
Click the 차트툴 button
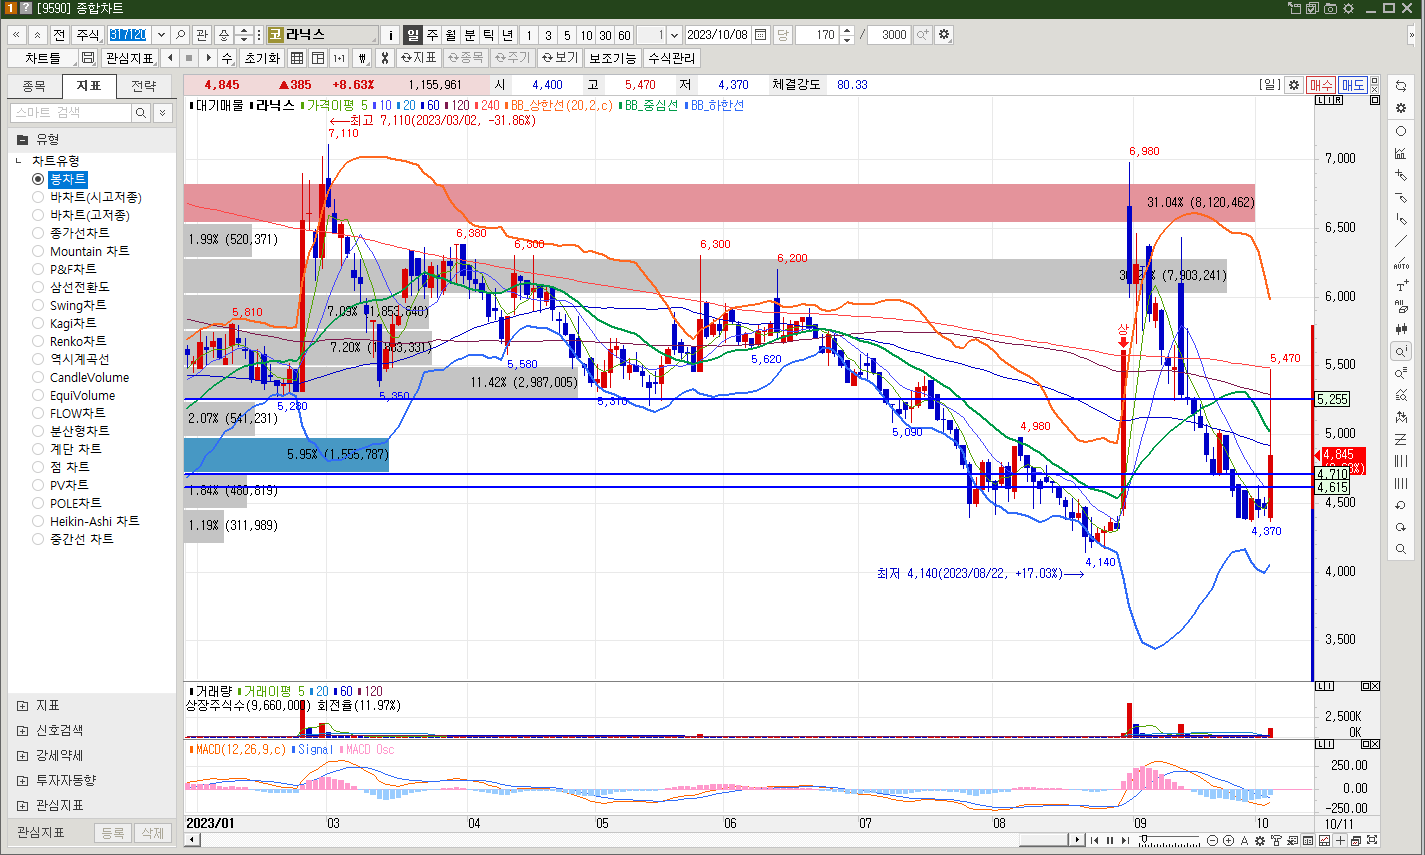[x=43, y=58]
